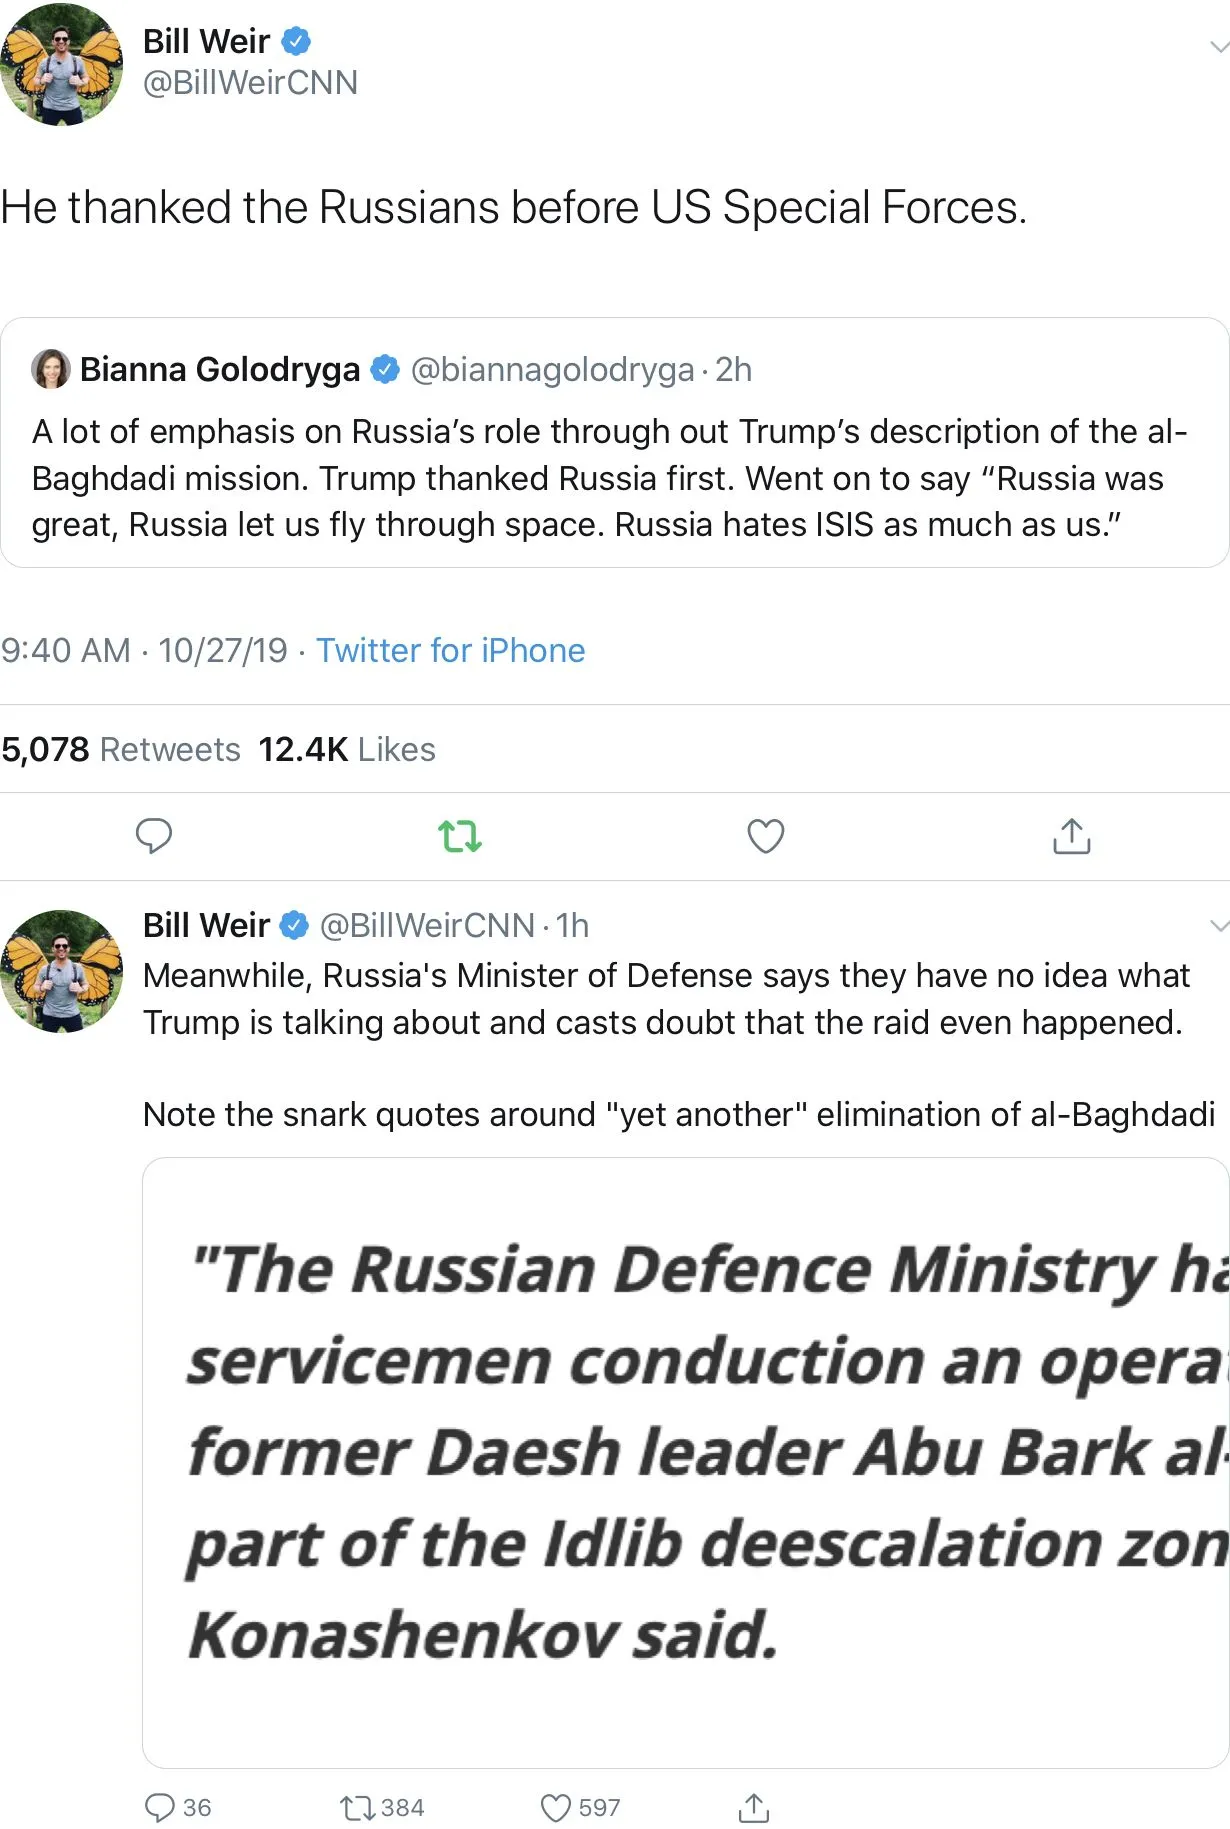Tap Bill Weir's name on the follow-up tweet
Image resolution: width=1230 pixels, height=1829 pixels.
(206, 926)
